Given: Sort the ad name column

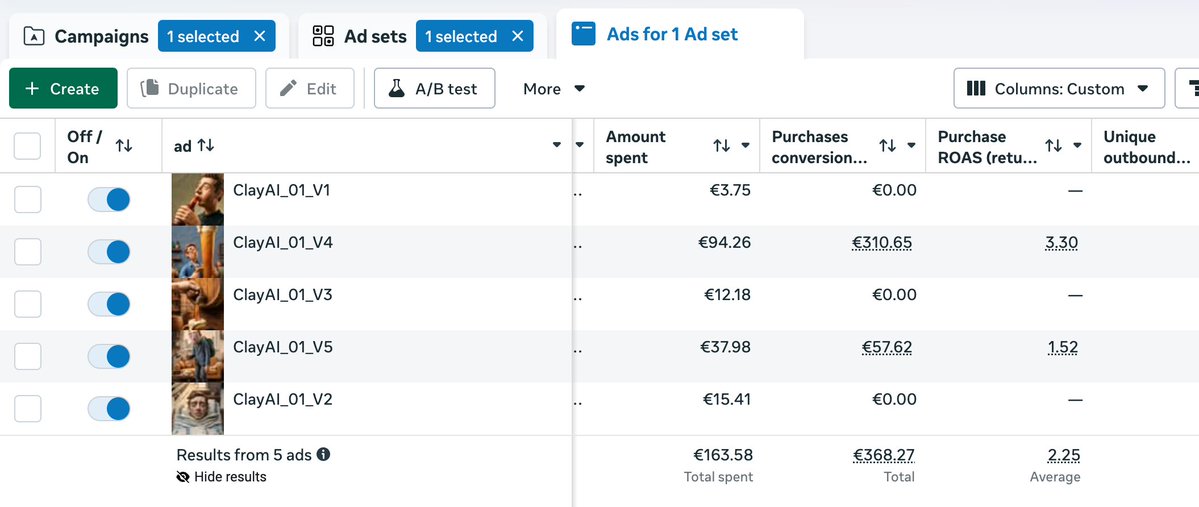Looking at the screenshot, I should (207, 146).
